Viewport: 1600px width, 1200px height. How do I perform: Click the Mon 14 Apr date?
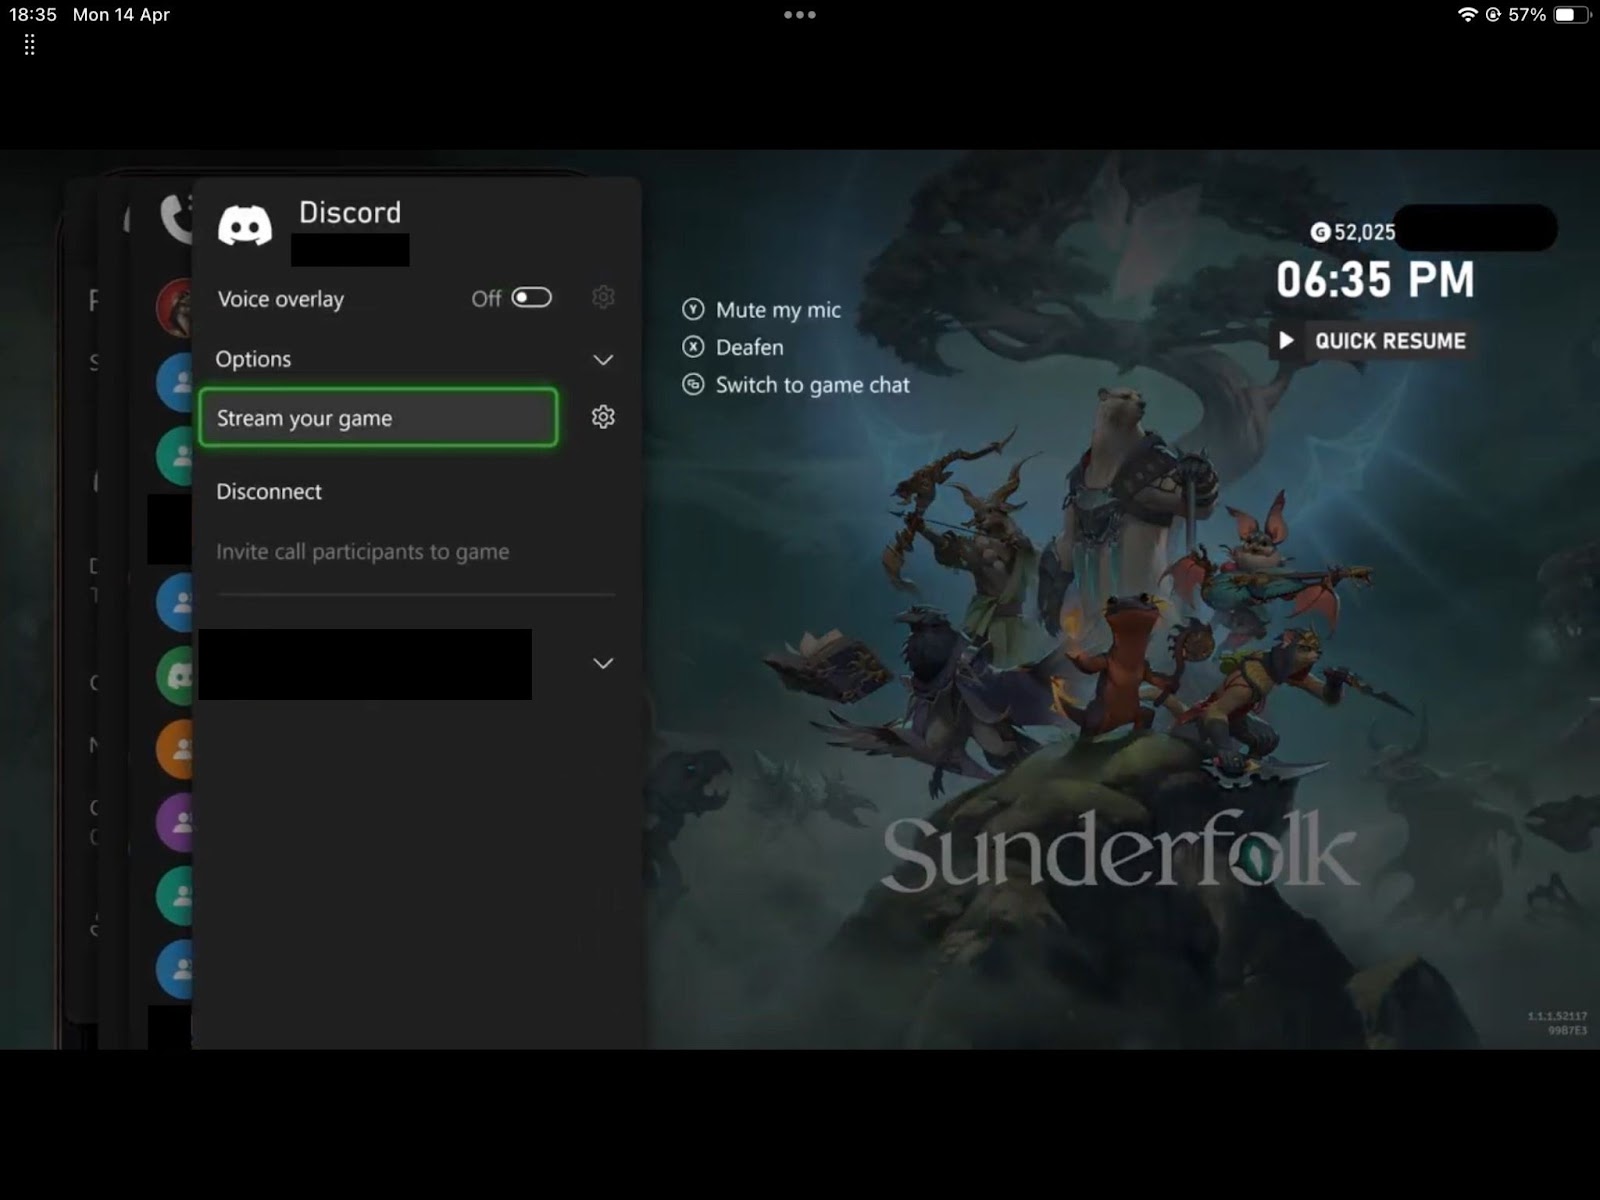click(x=121, y=14)
